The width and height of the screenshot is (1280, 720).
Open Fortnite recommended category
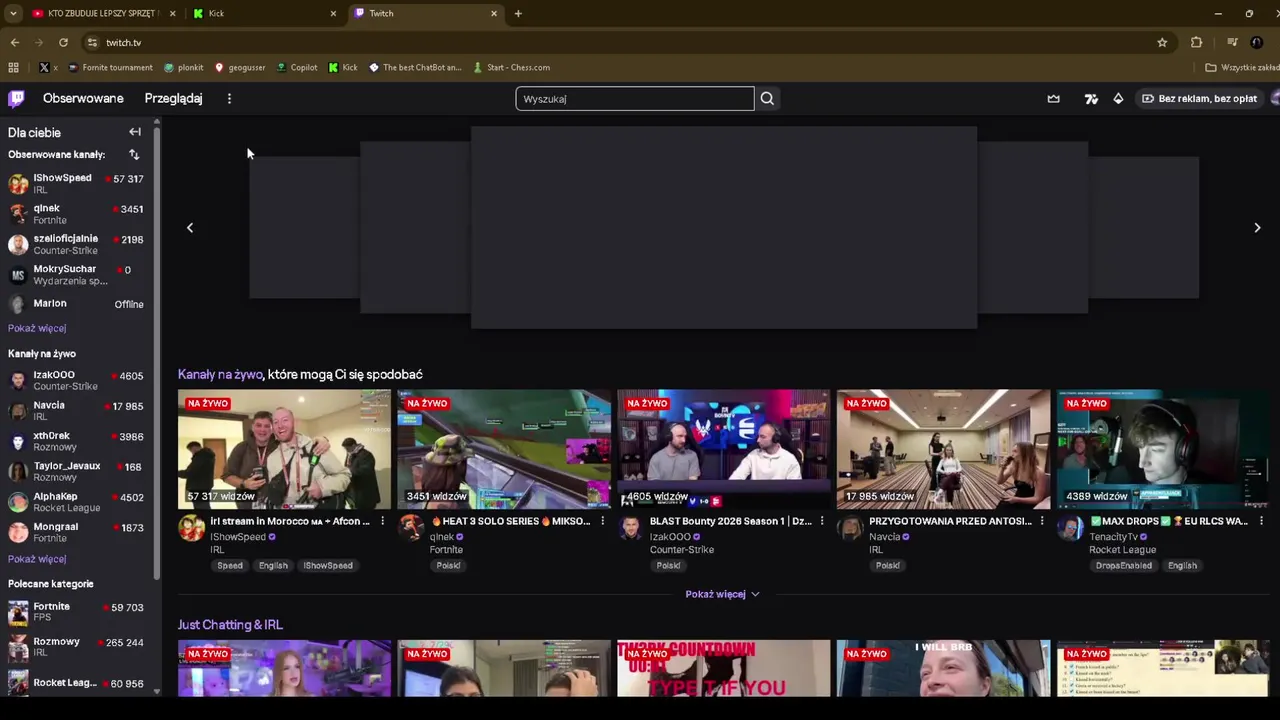(77, 611)
